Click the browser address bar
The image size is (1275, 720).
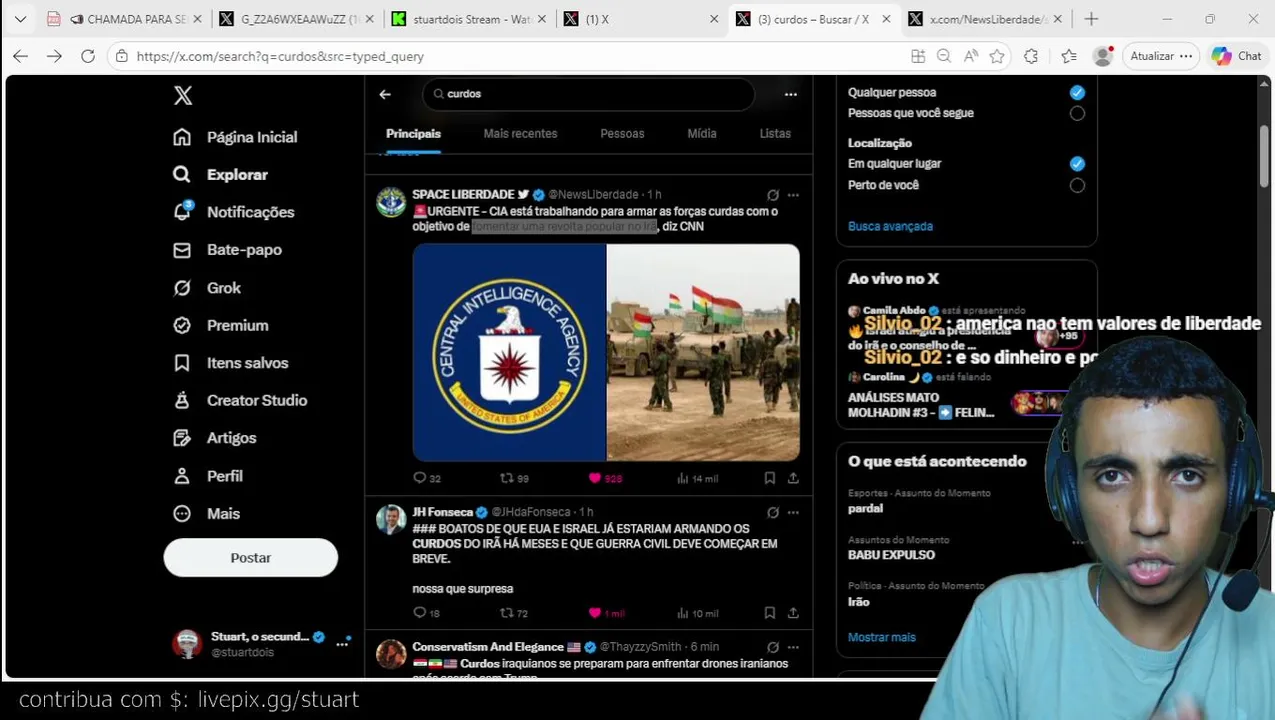pyautogui.click(x=510, y=56)
